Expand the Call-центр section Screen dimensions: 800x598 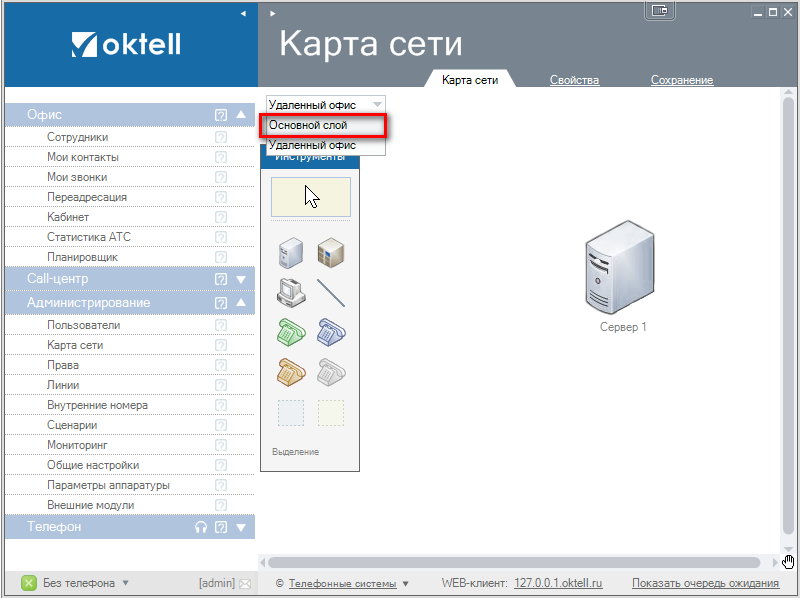[241, 279]
